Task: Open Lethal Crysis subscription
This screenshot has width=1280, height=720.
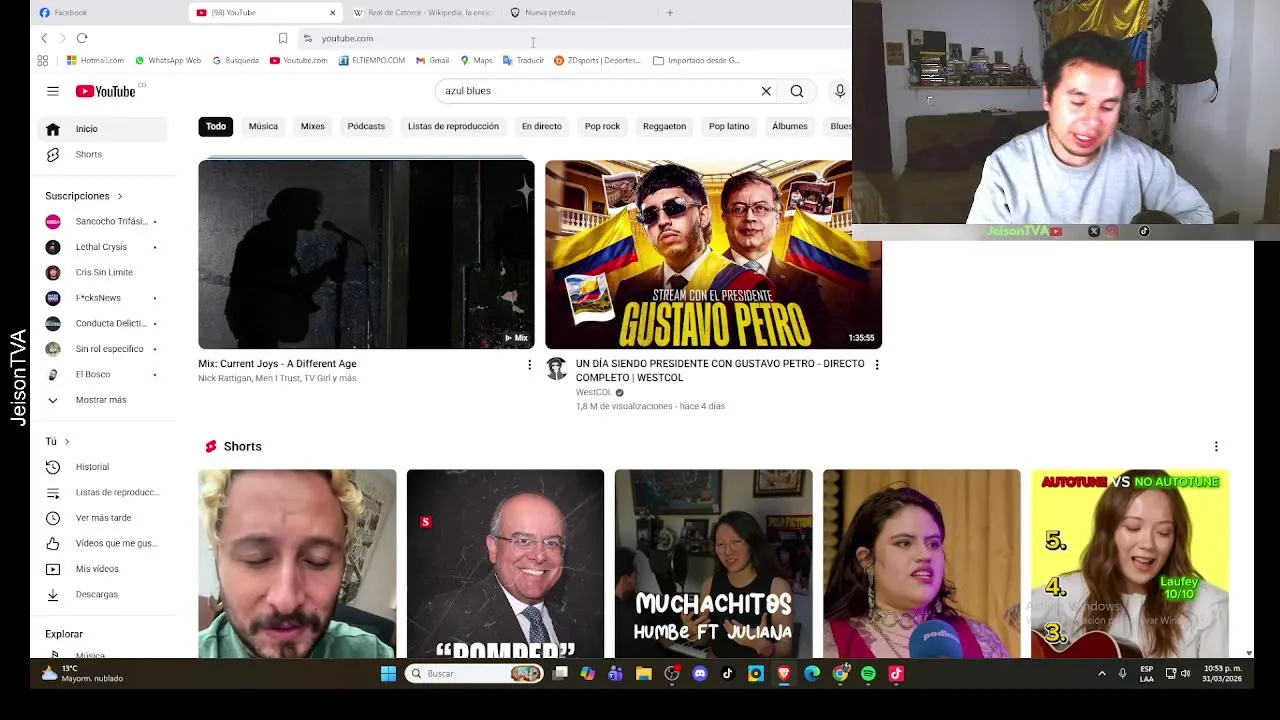Action: [102, 247]
